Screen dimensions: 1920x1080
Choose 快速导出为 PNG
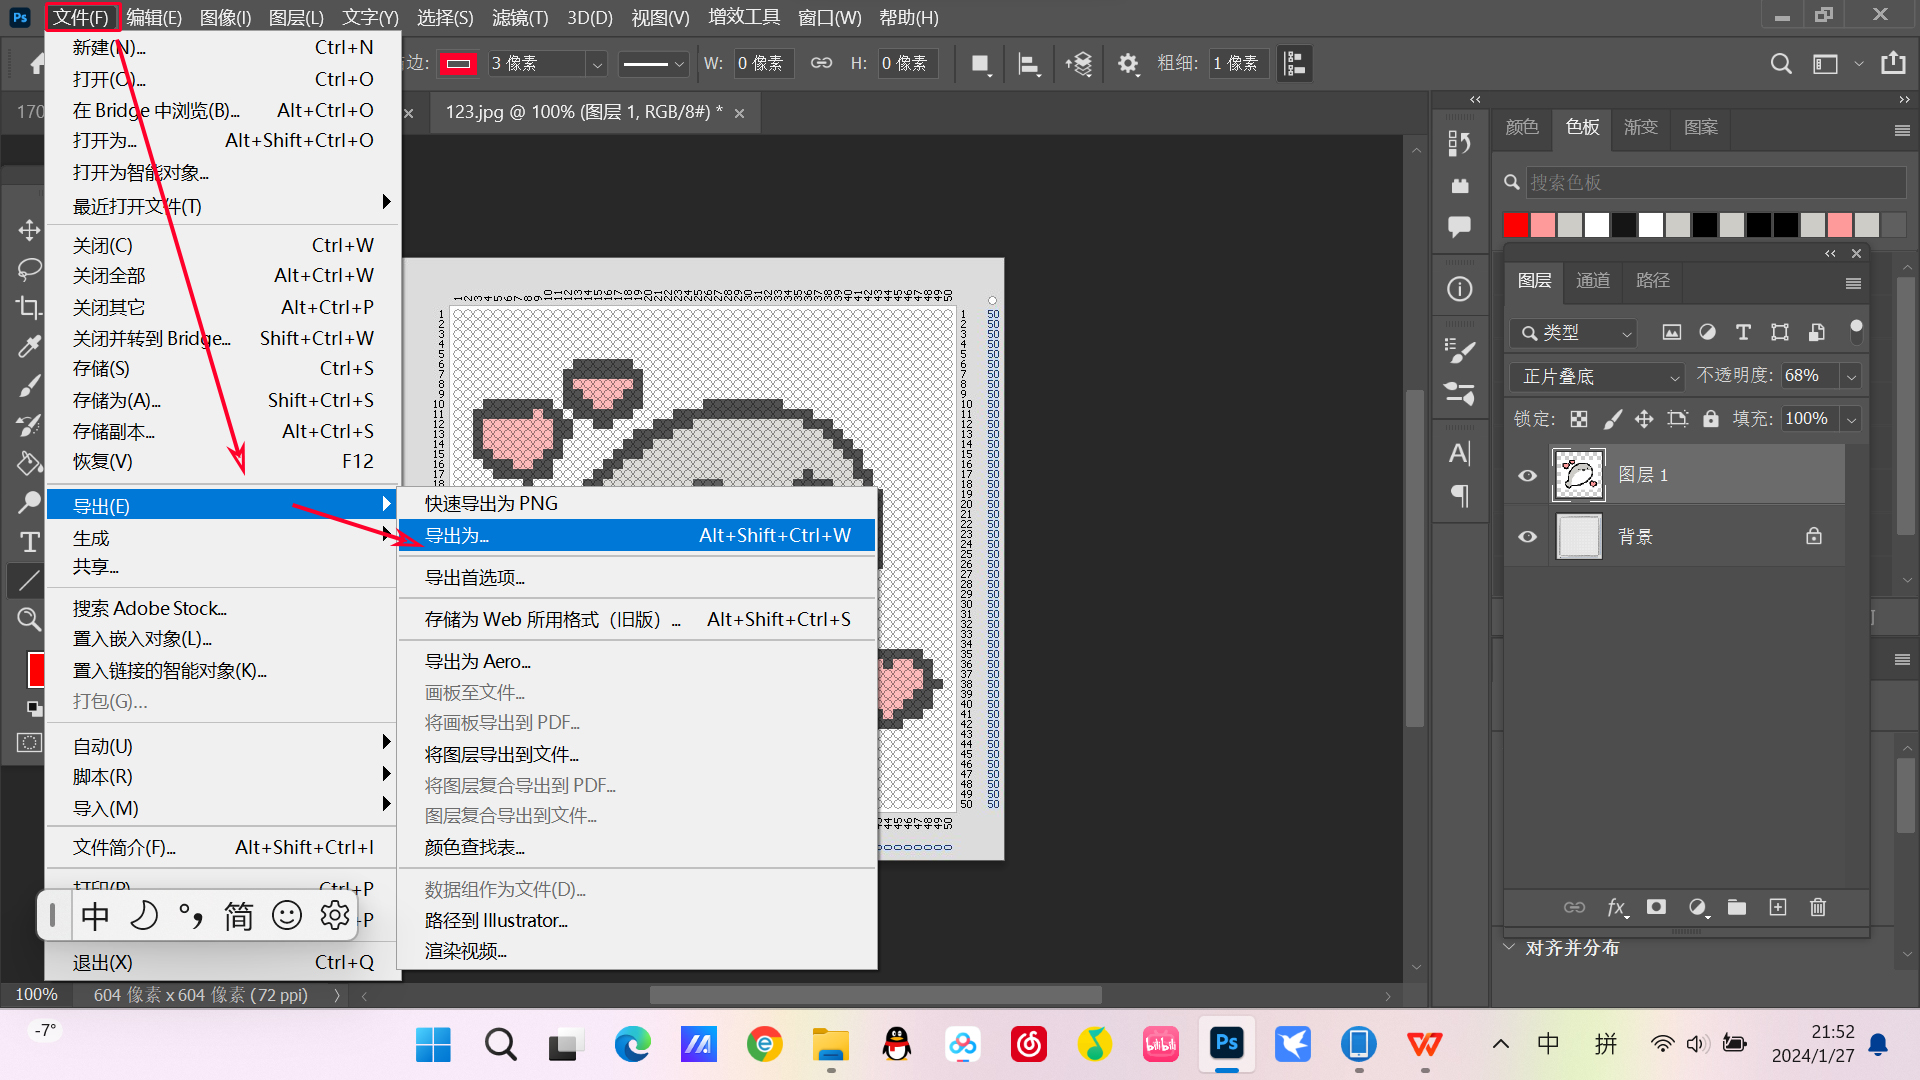point(637,503)
